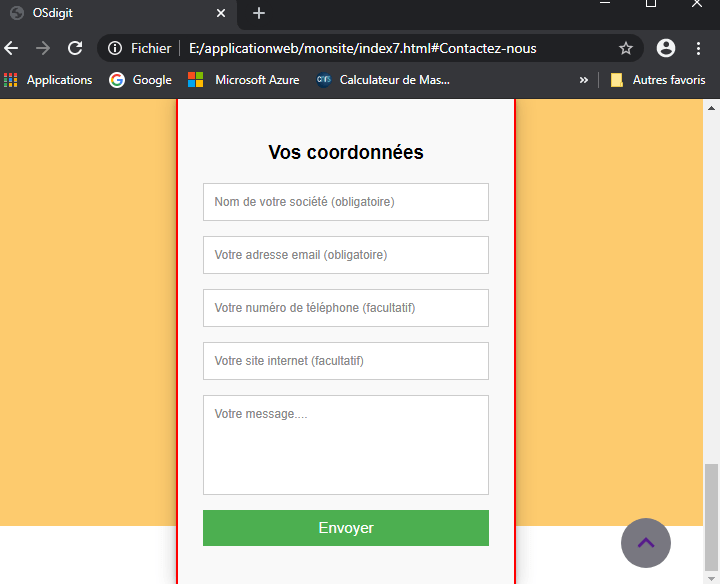Focus the Nom de votre société field

pyautogui.click(x=346, y=202)
